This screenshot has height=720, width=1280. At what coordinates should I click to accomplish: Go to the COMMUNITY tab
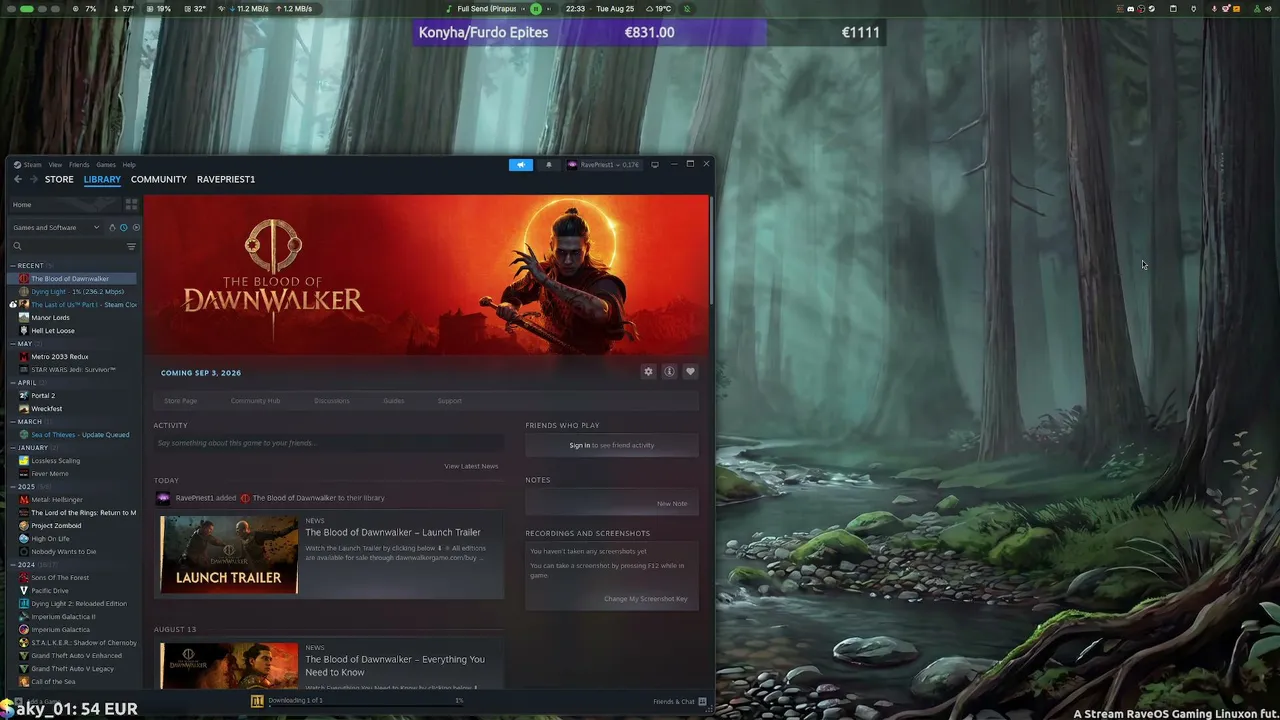(159, 179)
